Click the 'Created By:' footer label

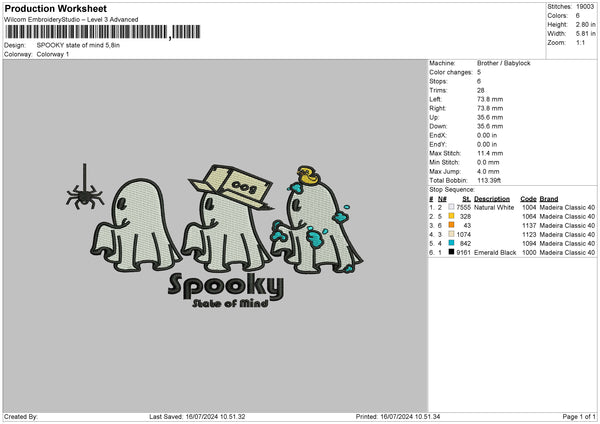click(x=21, y=417)
